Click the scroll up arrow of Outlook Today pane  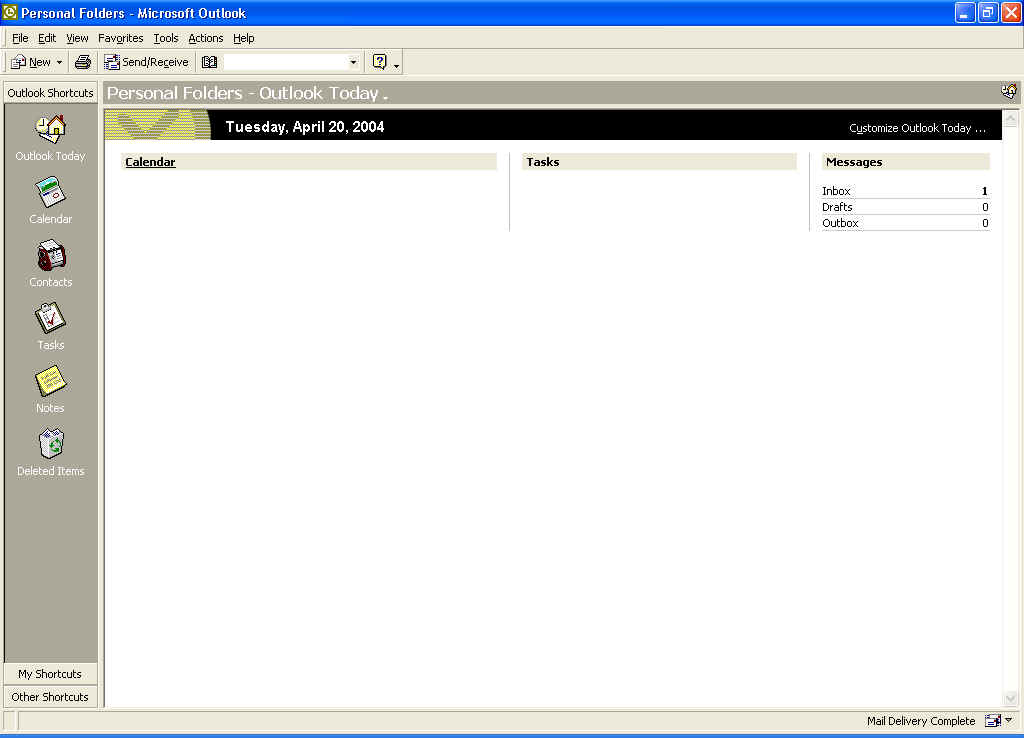click(x=1010, y=119)
